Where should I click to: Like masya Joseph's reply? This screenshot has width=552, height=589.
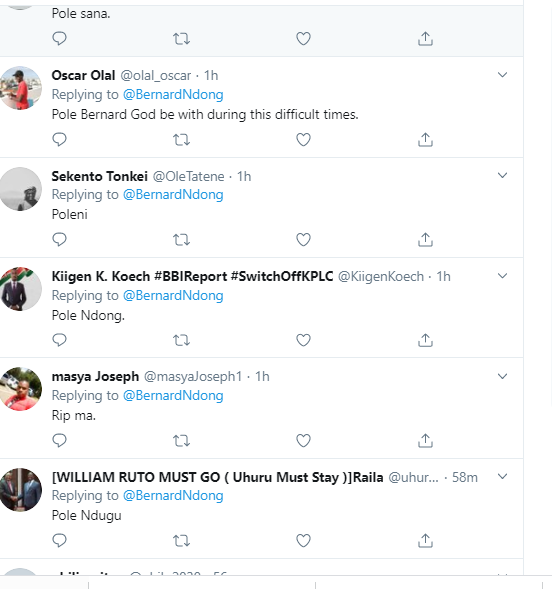click(303, 440)
